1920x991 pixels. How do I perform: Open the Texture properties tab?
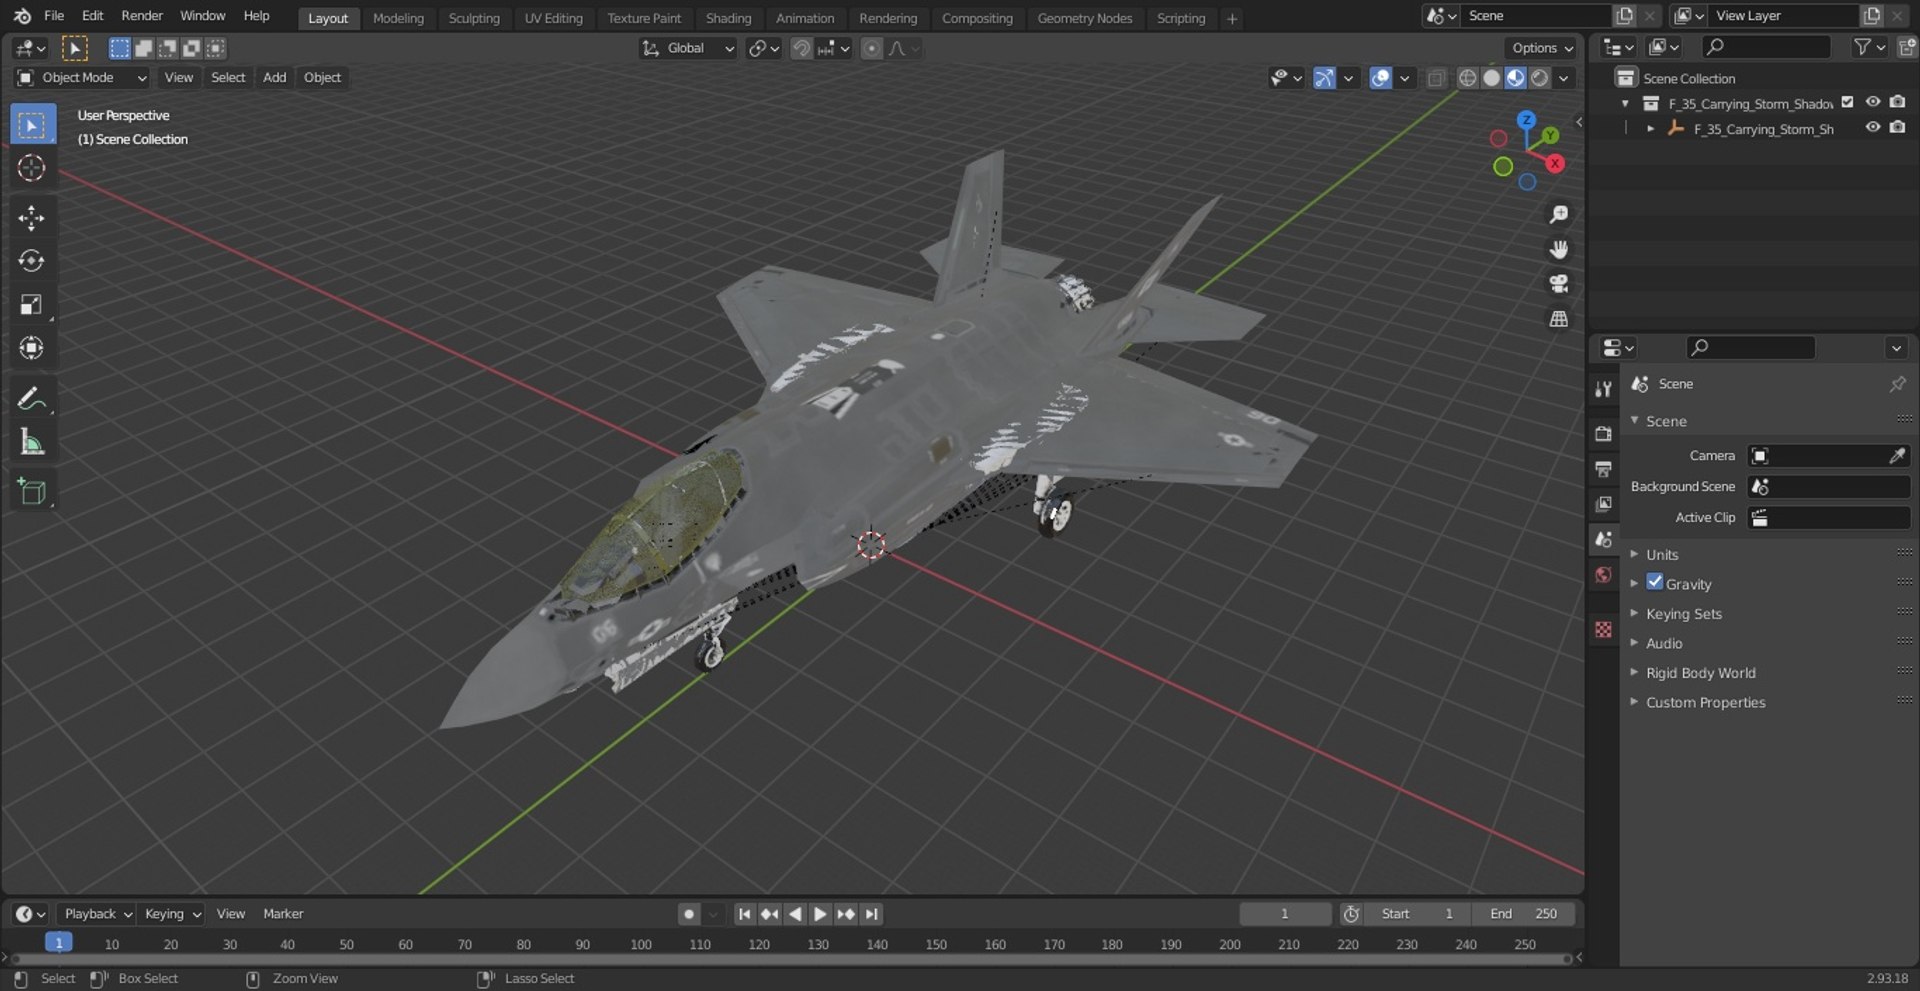1604,629
